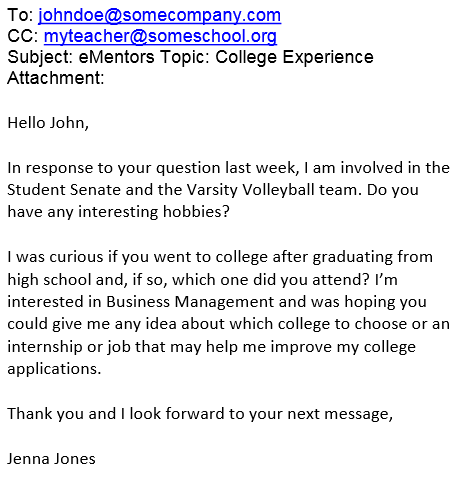459x481 pixels.
Task: Open the johndoe@somecompany.com email link
Action: [x=159, y=16]
